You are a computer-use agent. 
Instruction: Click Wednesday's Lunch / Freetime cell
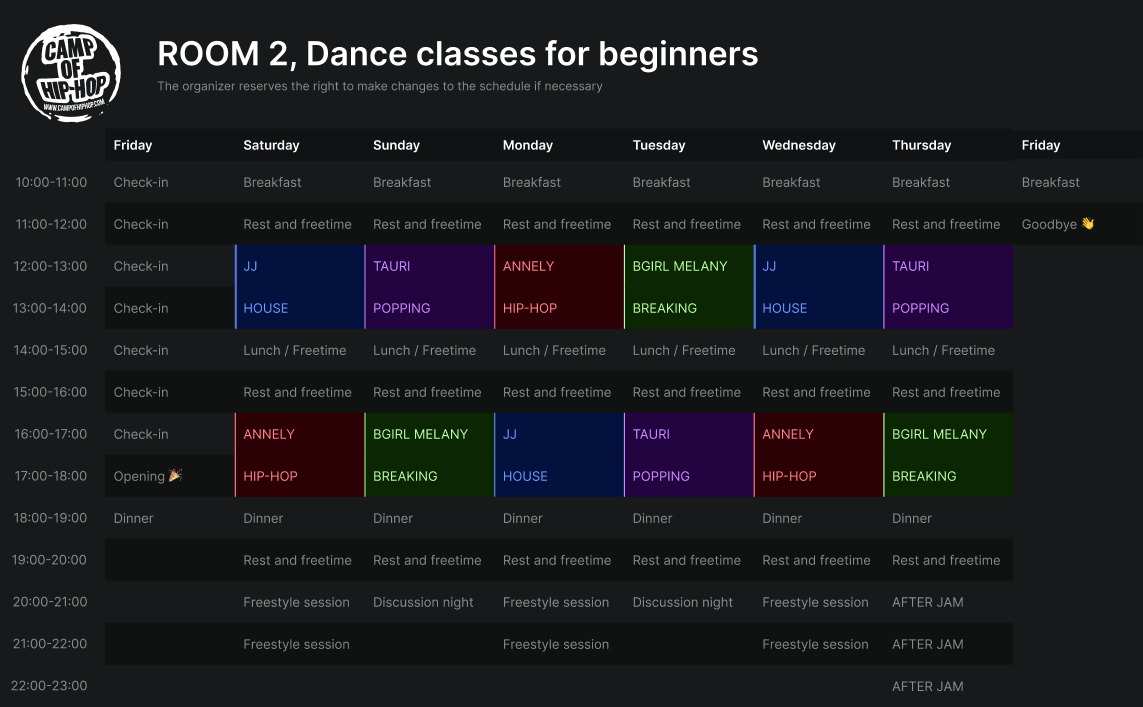pyautogui.click(x=813, y=350)
